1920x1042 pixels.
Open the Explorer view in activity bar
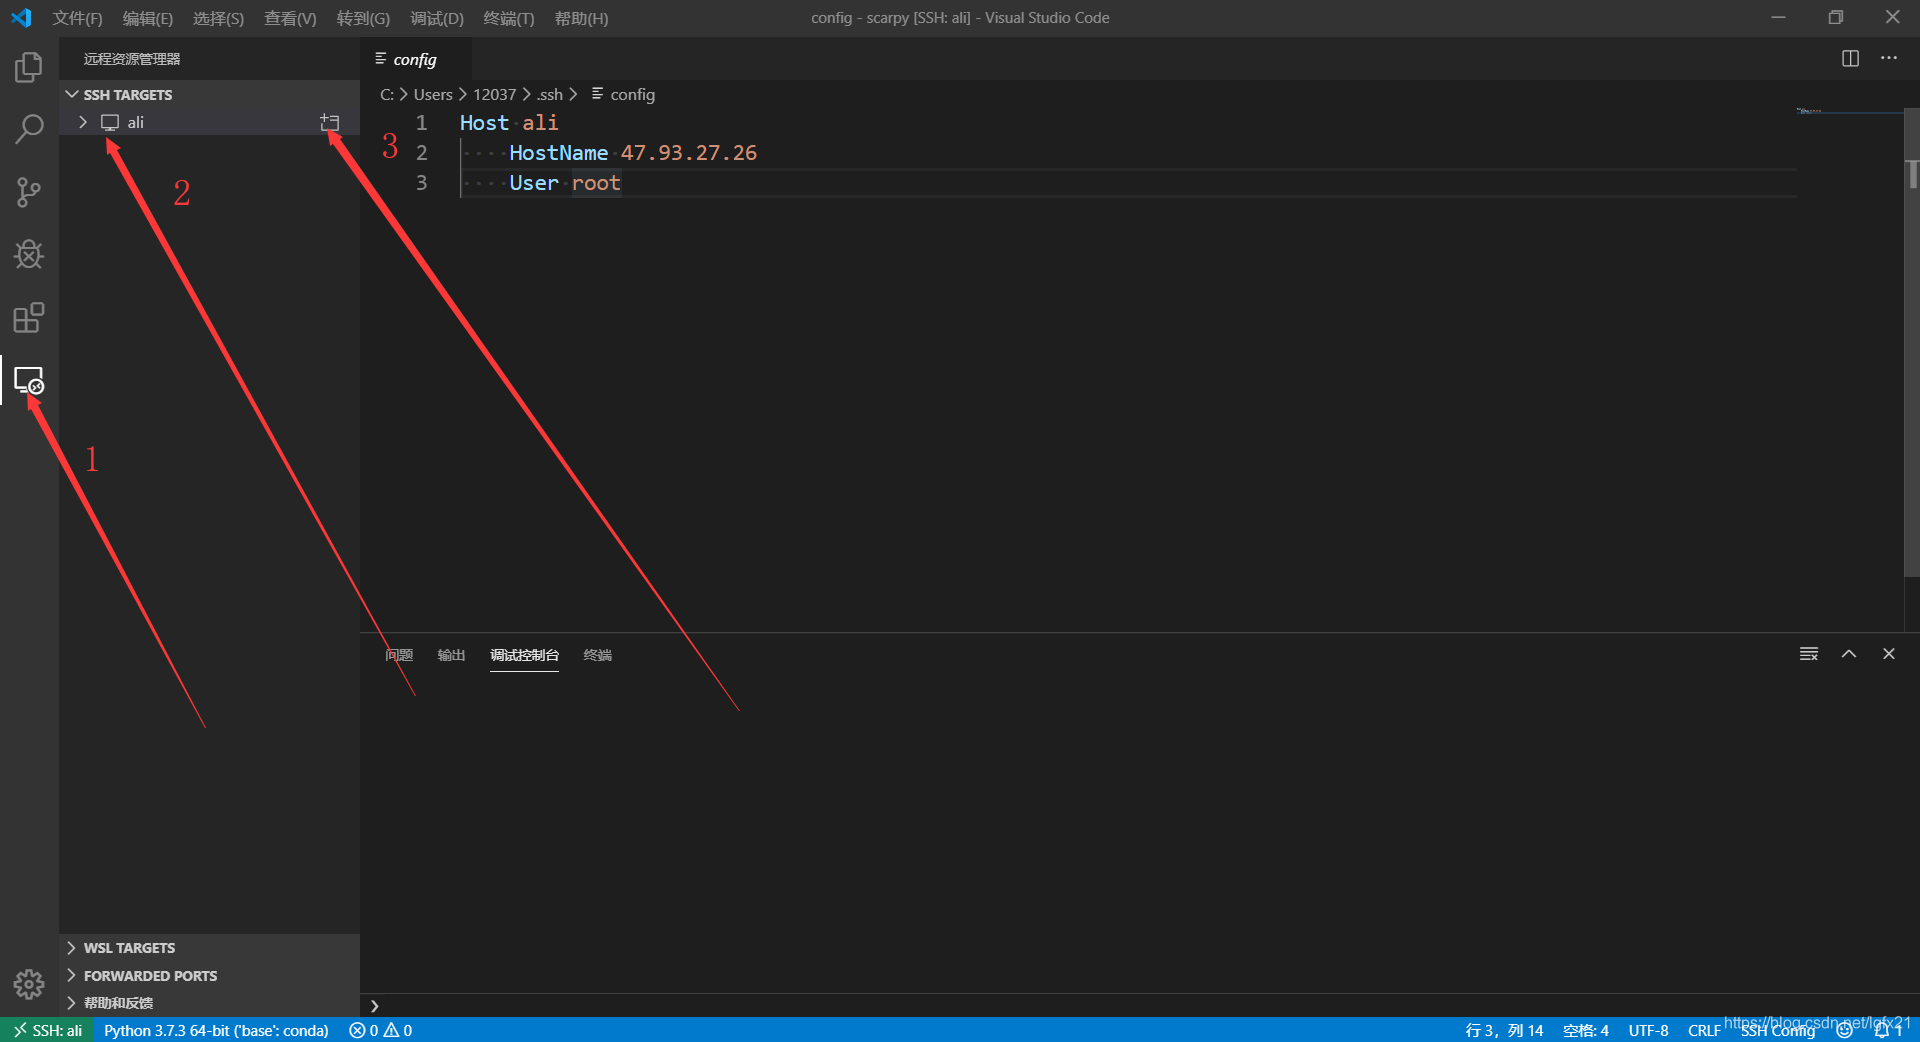(29, 67)
